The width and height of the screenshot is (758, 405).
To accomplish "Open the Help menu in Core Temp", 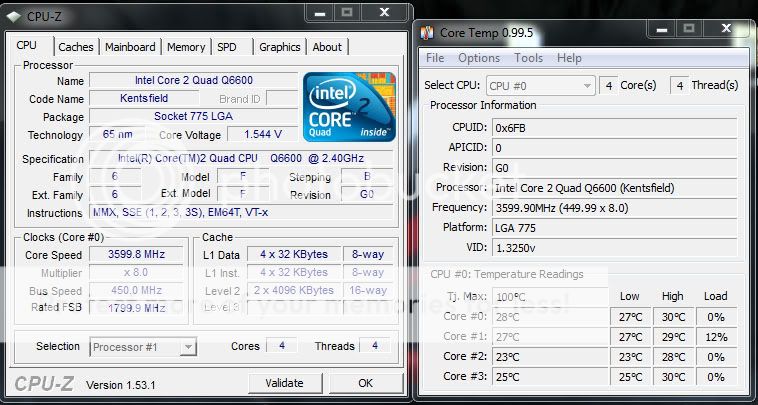I will pos(569,58).
